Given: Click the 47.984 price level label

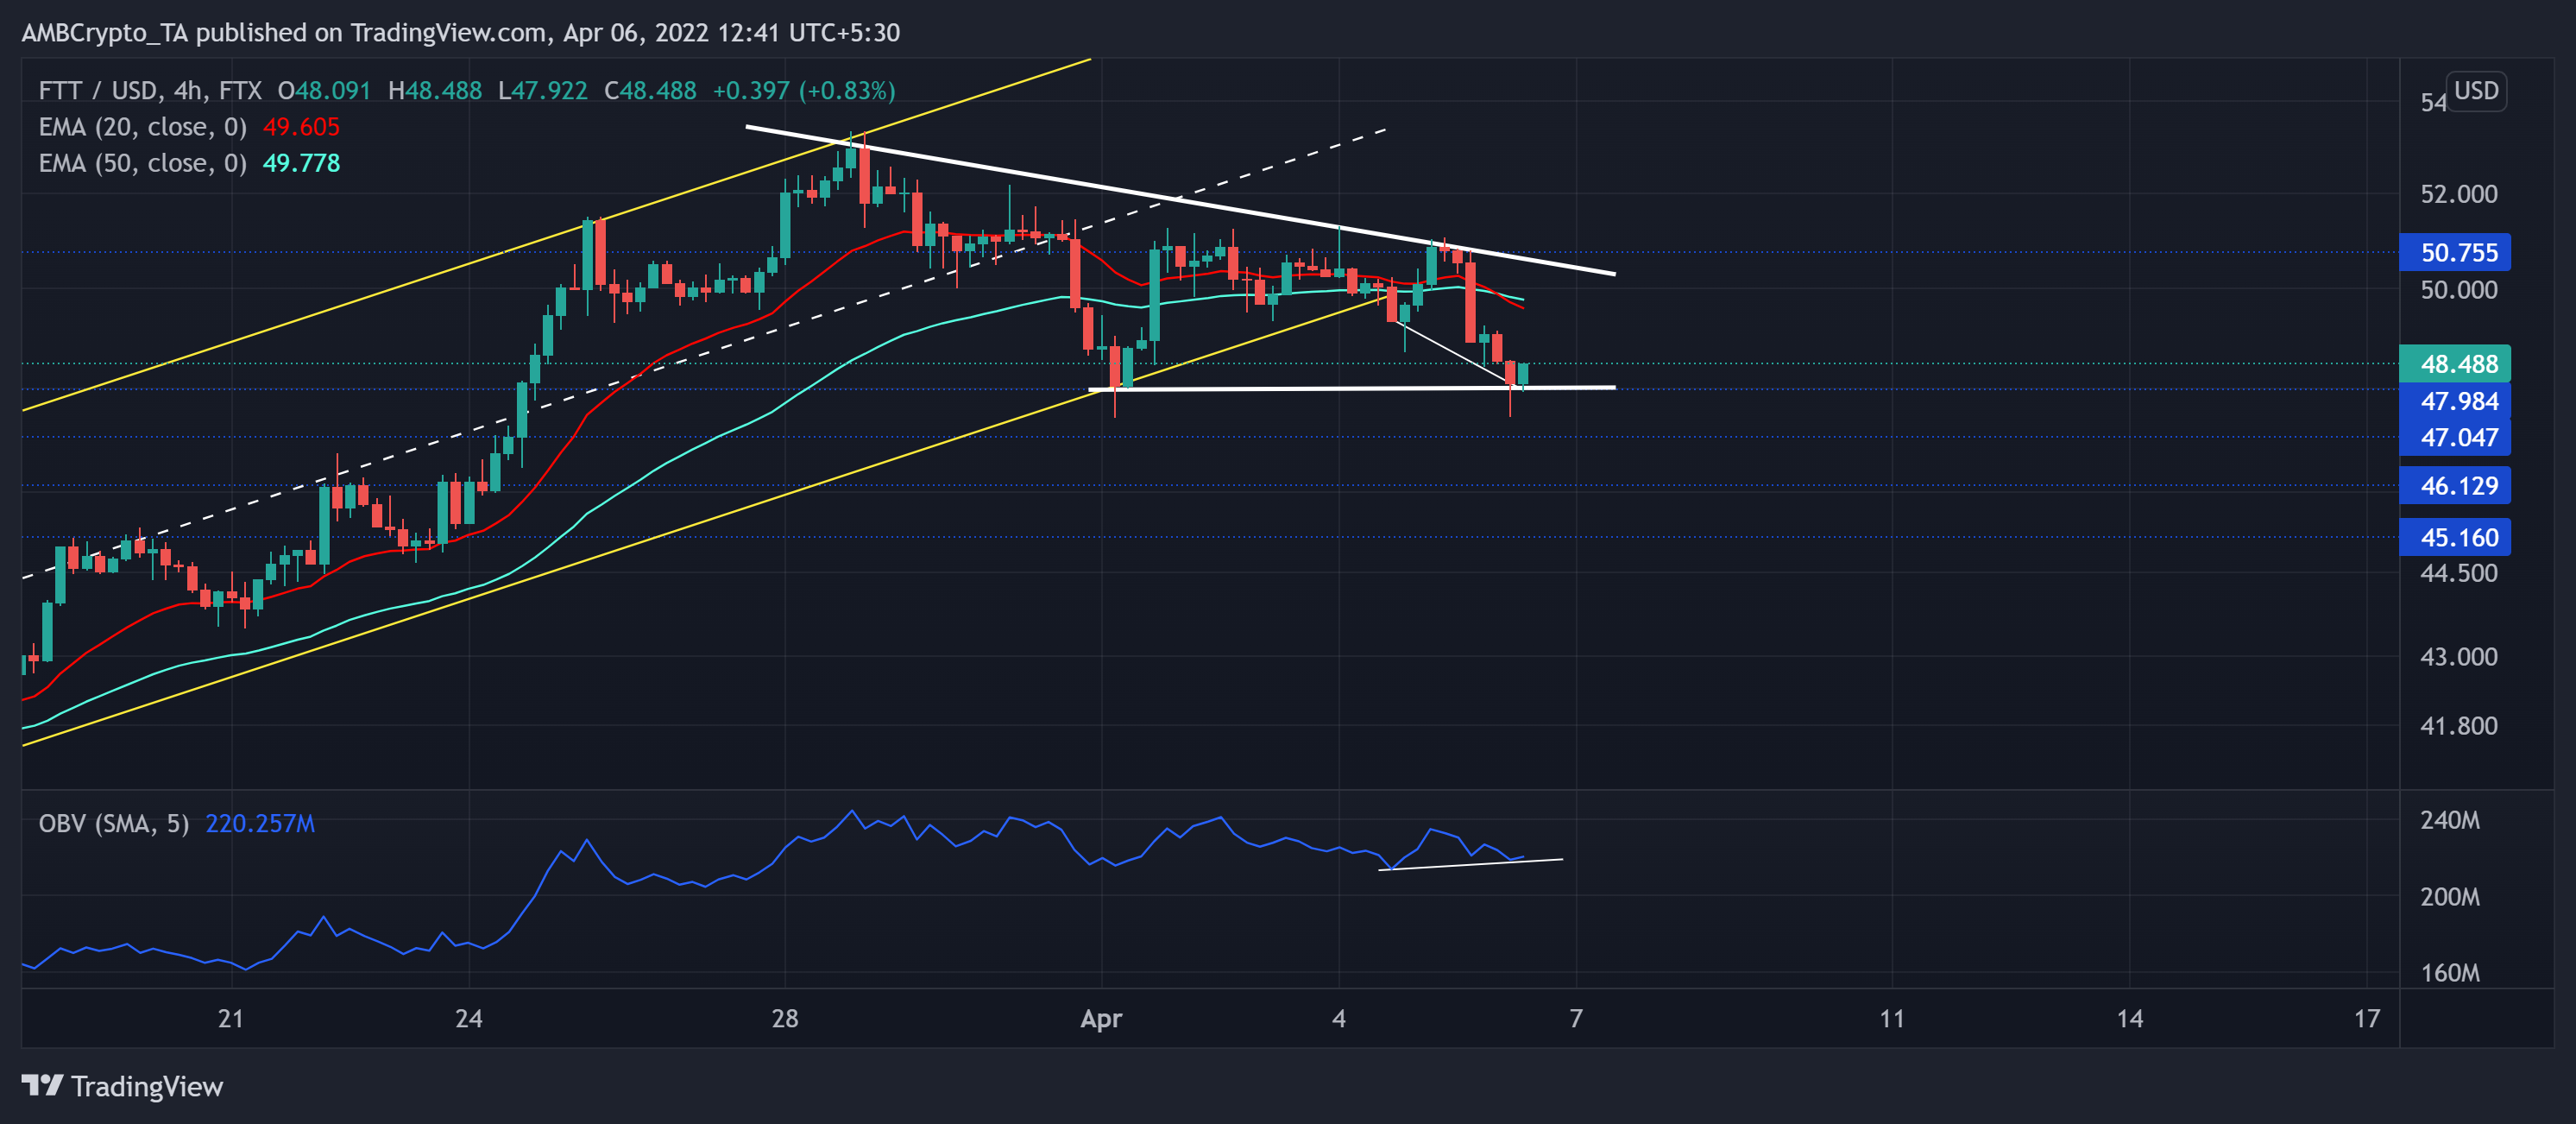Looking at the screenshot, I should click(x=2455, y=401).
